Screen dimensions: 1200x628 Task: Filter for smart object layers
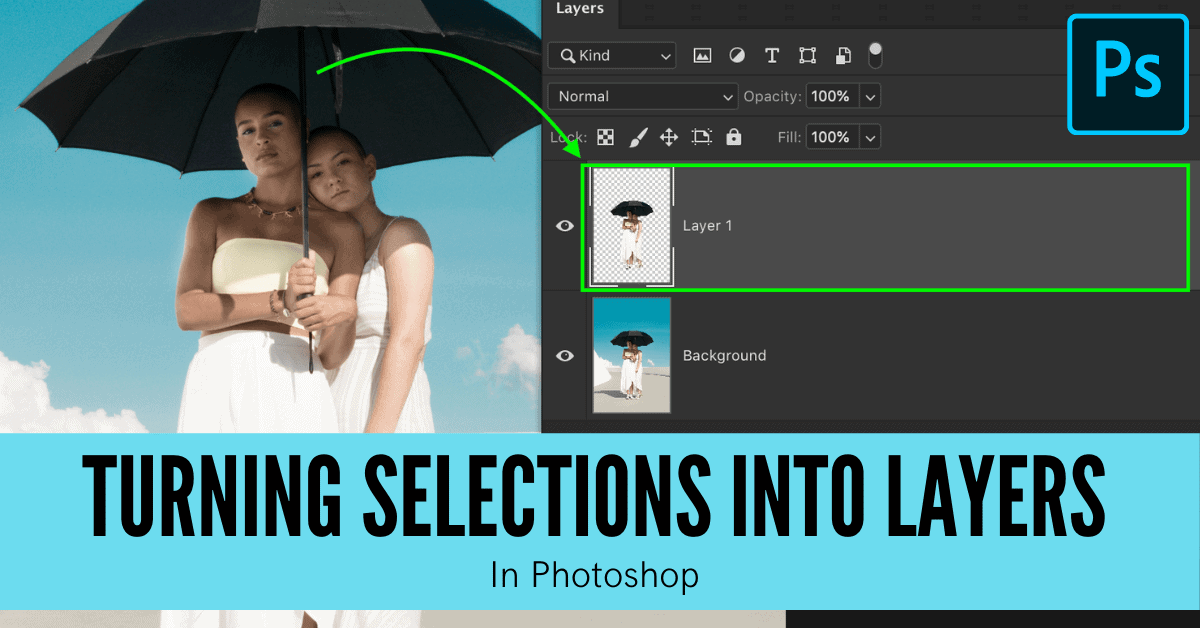click(x=843, y=55)
